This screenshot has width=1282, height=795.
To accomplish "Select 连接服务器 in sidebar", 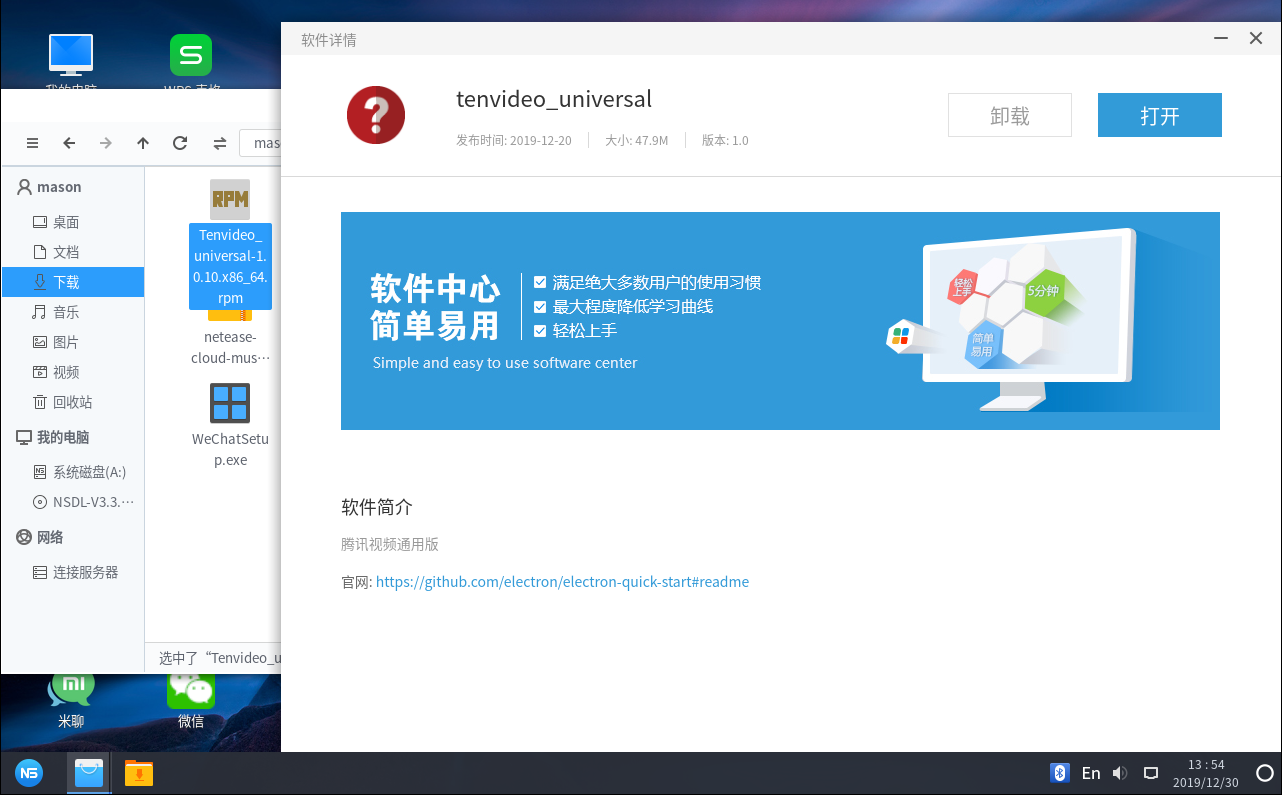I will pos(72,572).
